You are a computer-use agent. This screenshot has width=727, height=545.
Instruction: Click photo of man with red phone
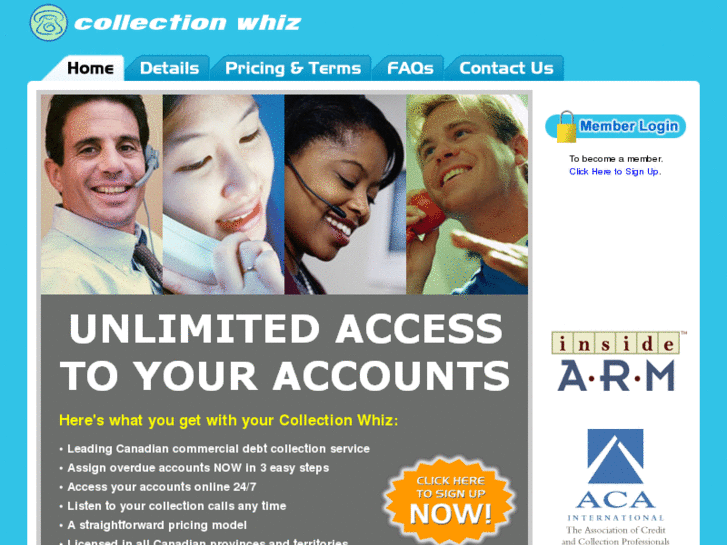(467, 194)
